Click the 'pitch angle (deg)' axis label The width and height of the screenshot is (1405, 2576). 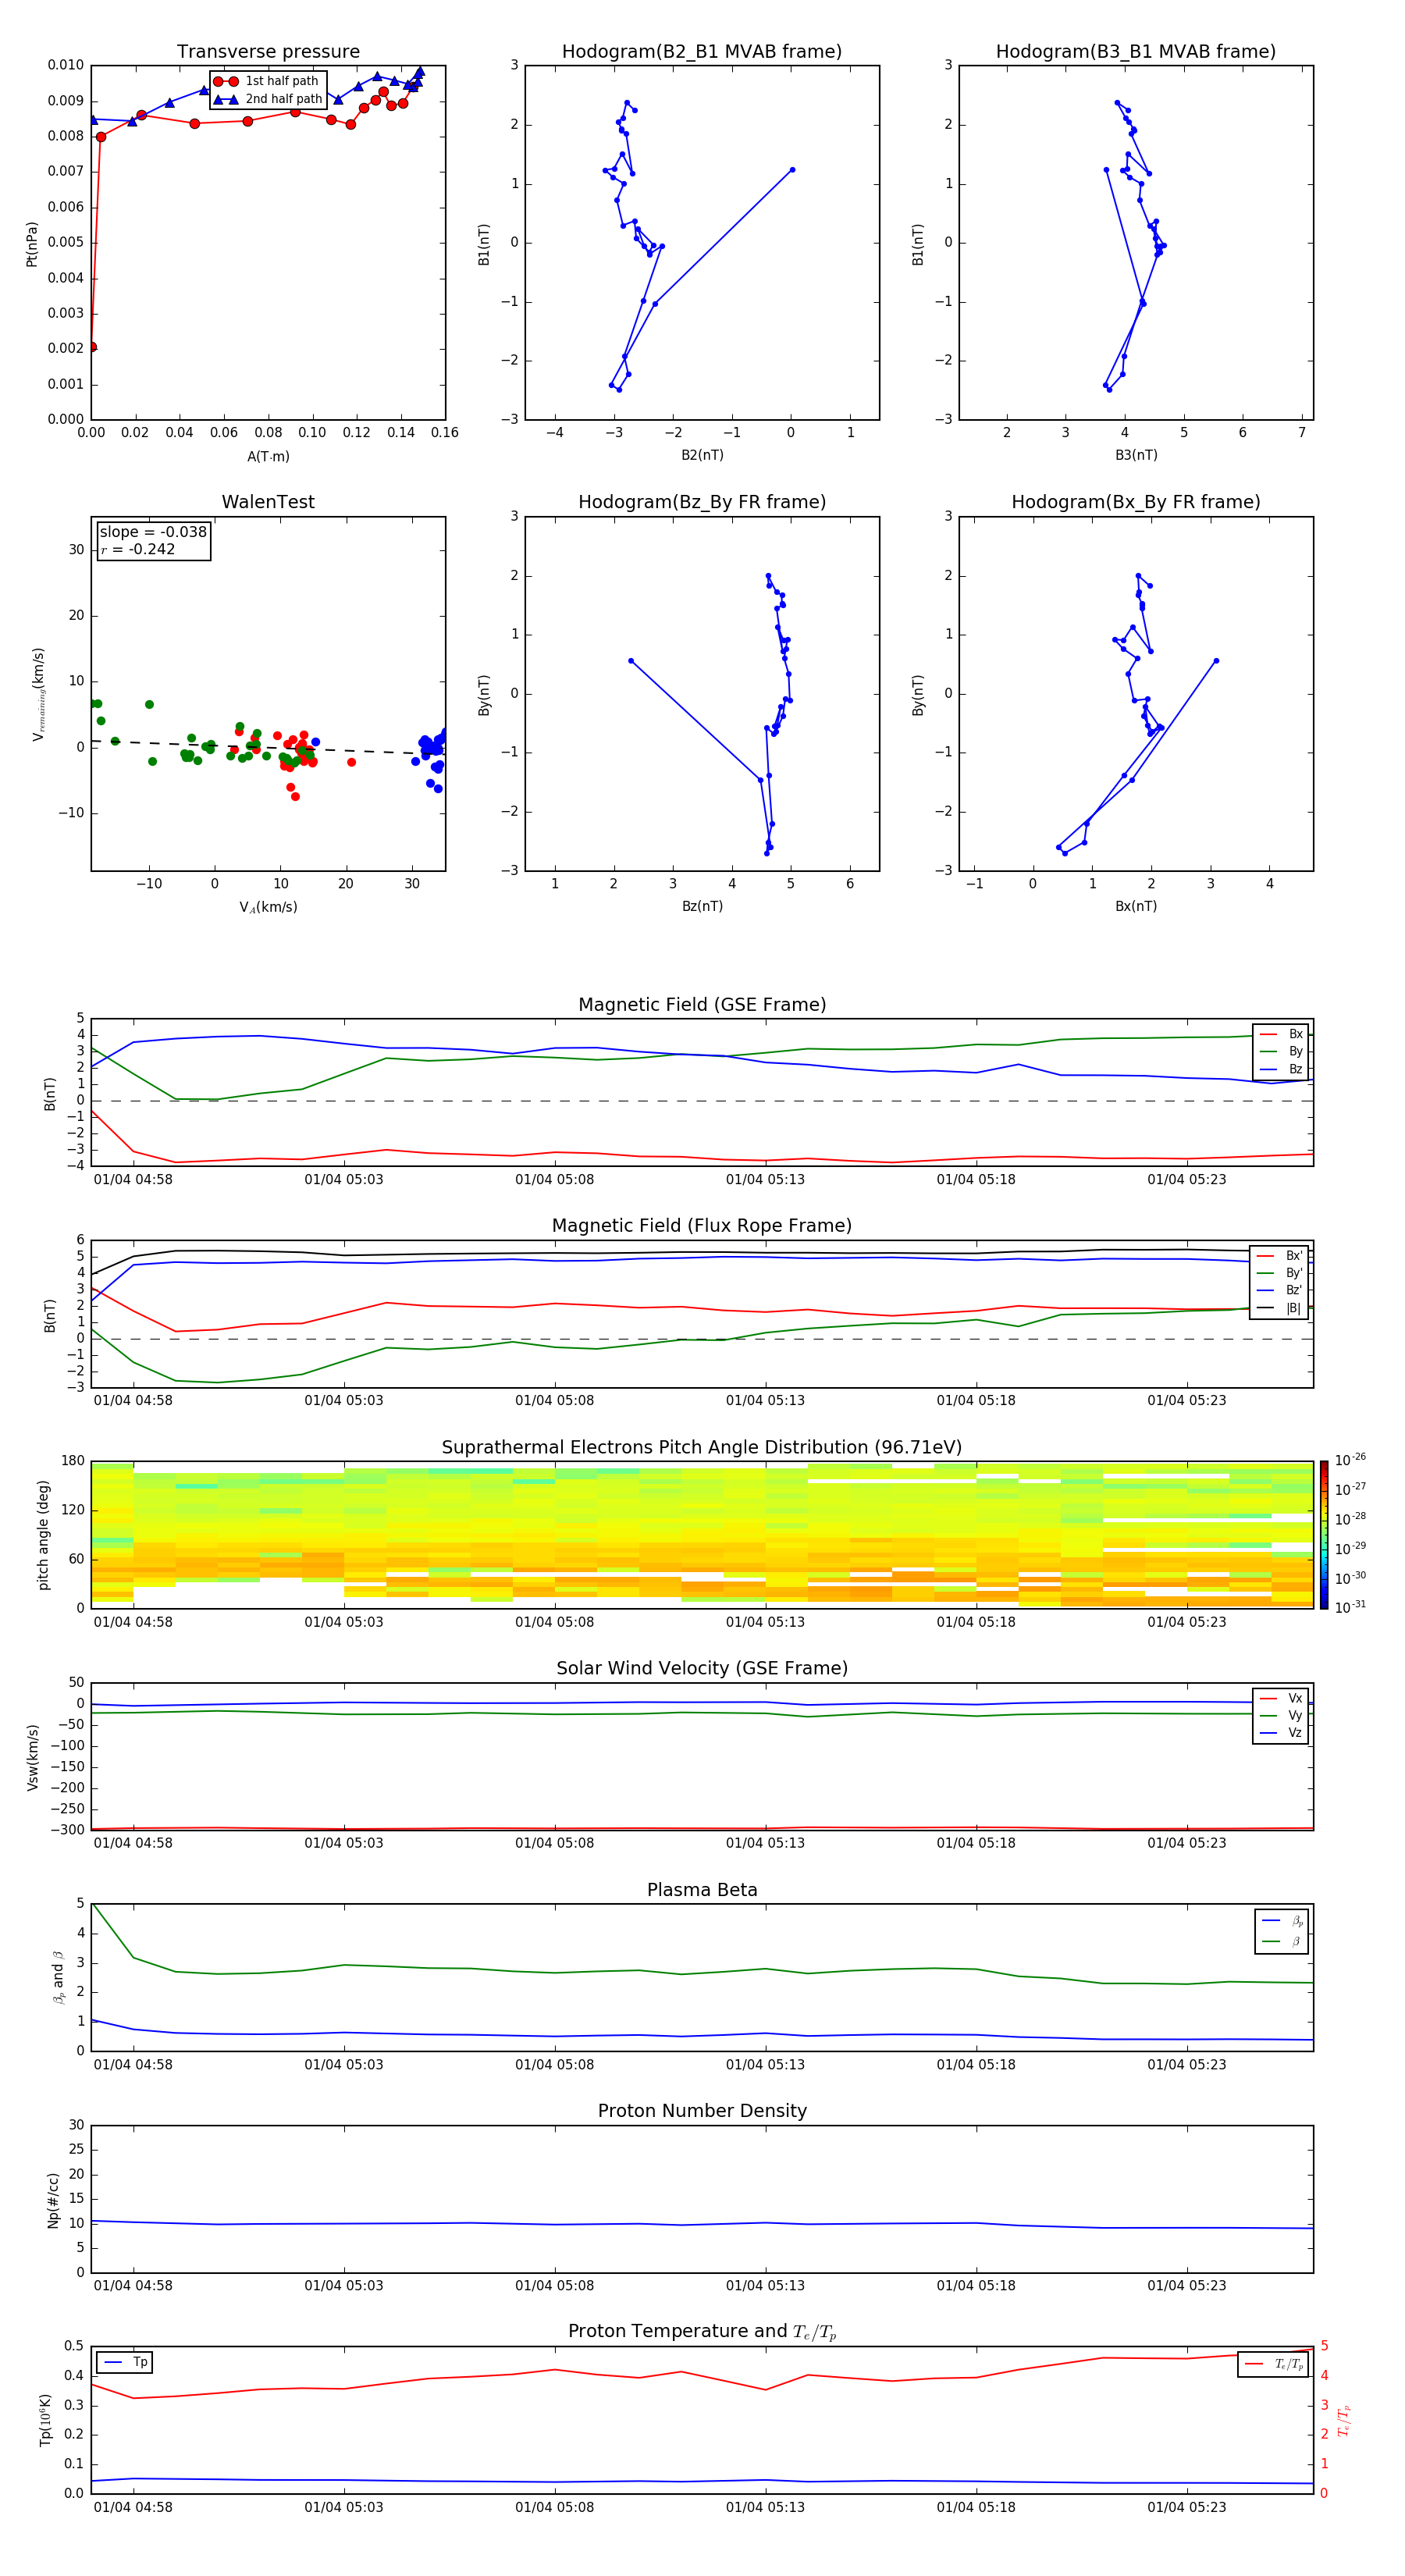[x=43, y=1535]
